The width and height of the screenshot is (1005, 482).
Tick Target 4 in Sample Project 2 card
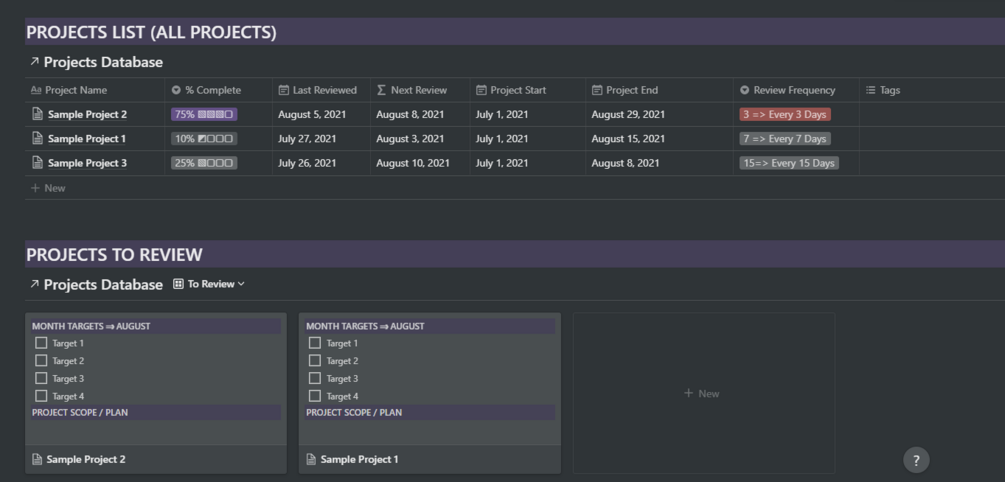[41, 396]
